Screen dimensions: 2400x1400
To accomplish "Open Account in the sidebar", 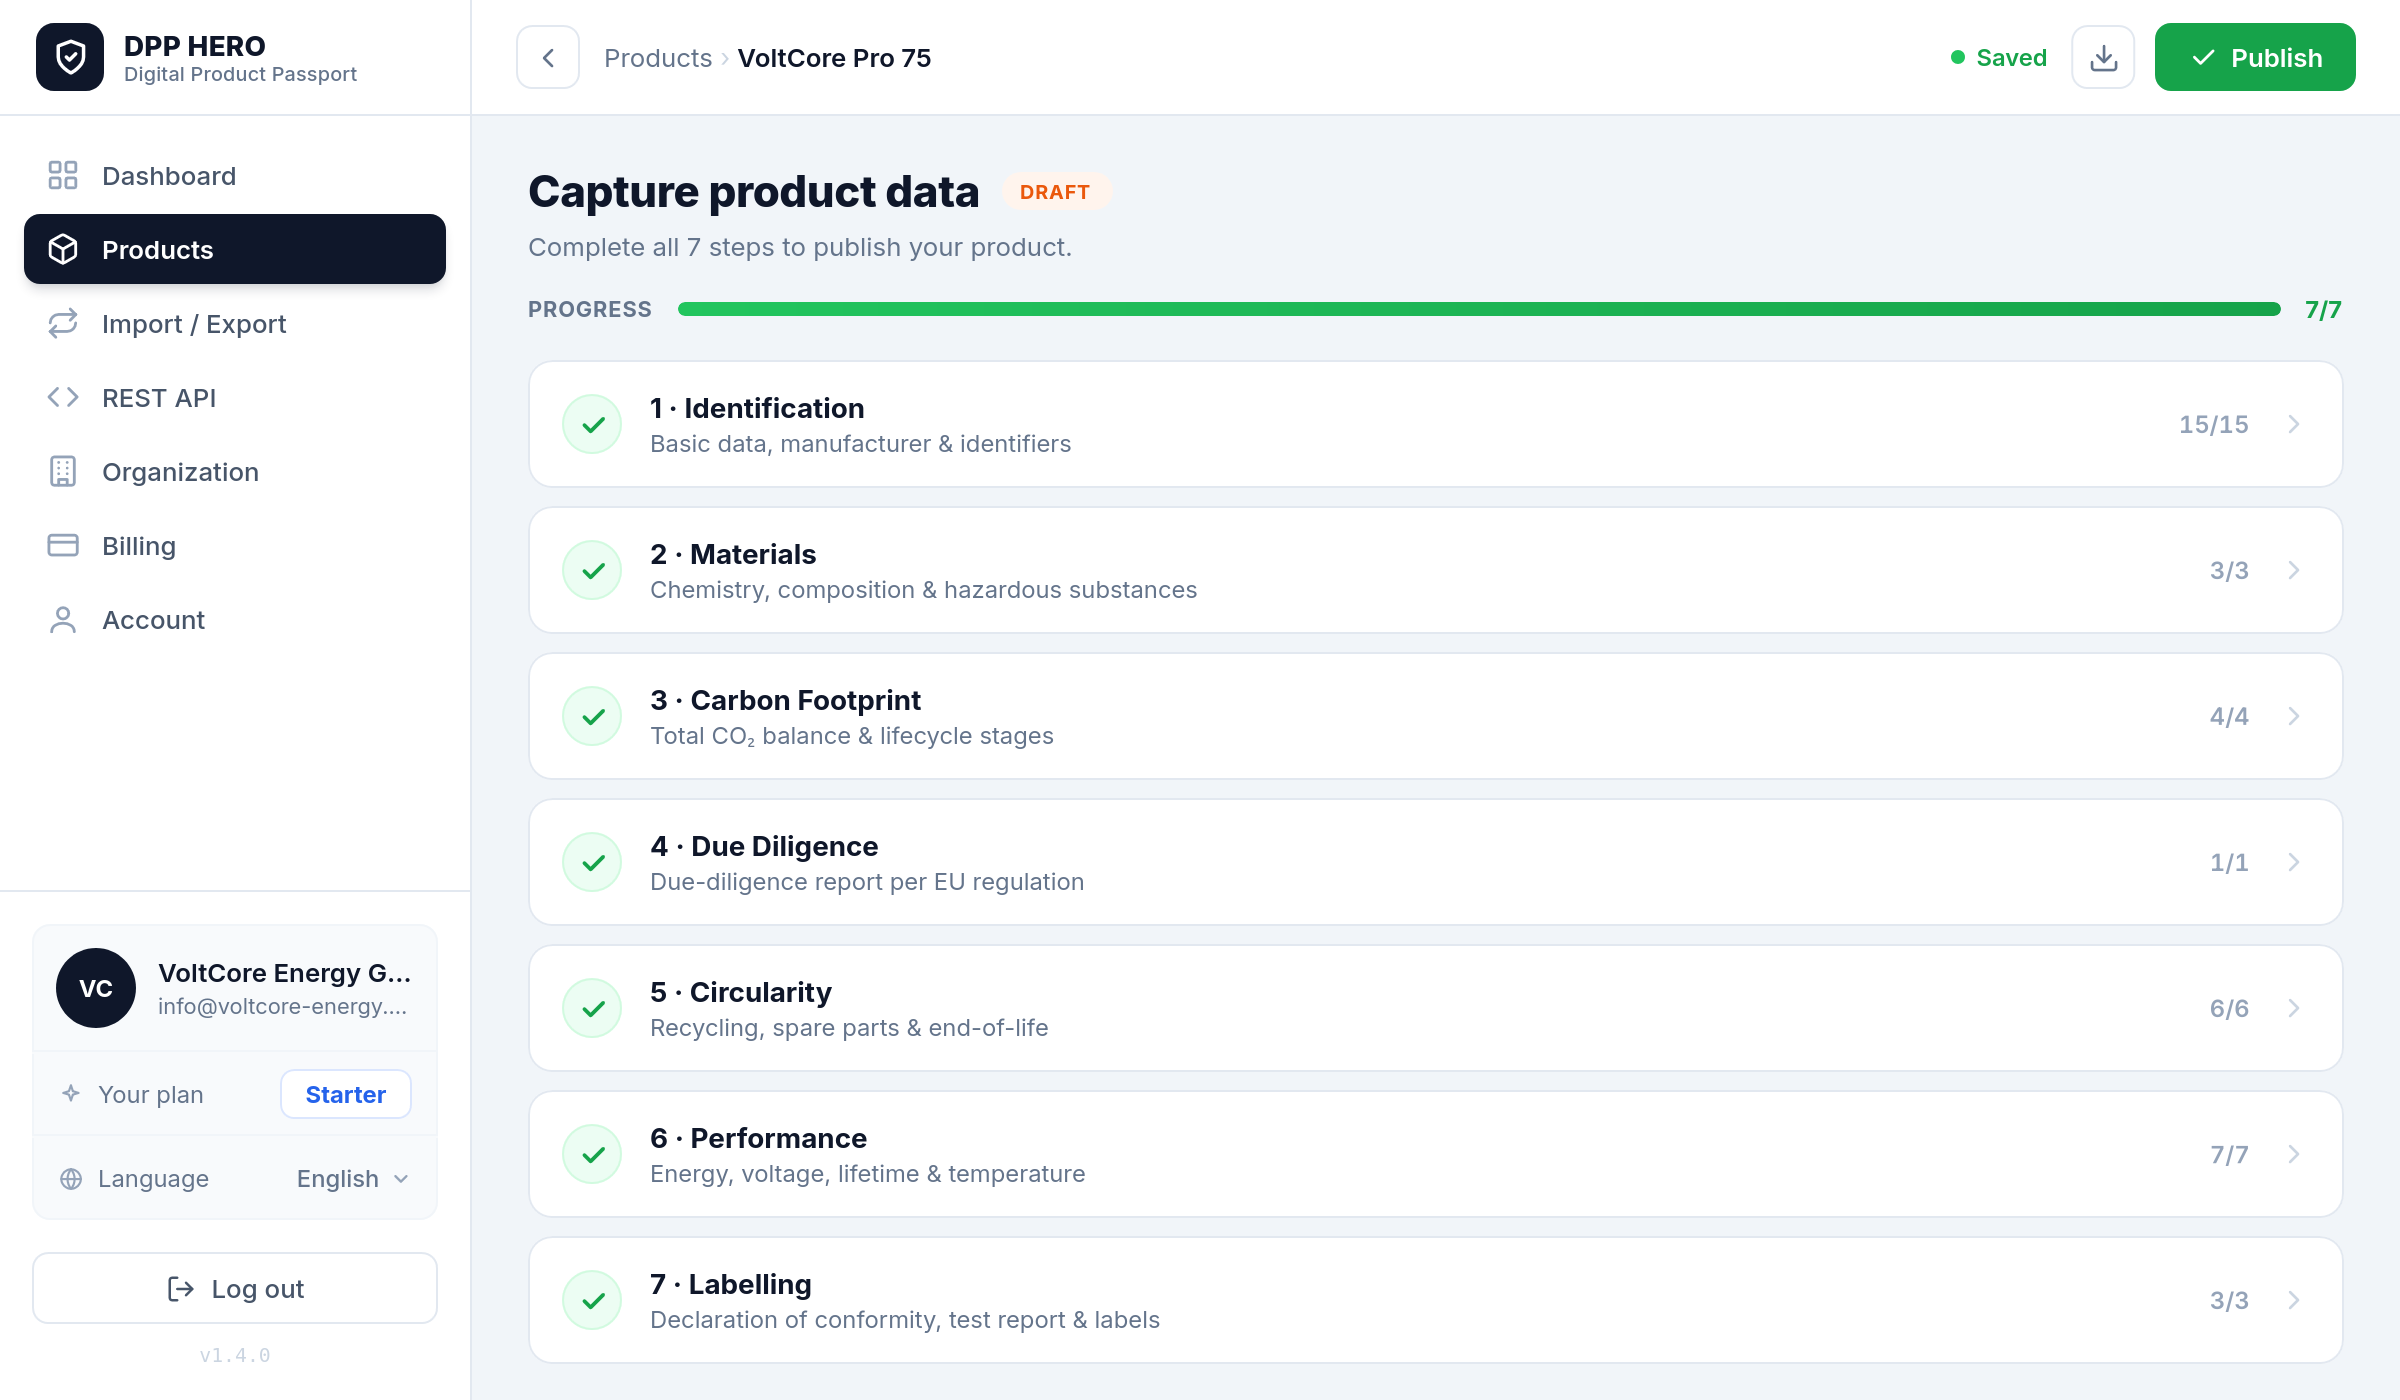I will 235,619.
